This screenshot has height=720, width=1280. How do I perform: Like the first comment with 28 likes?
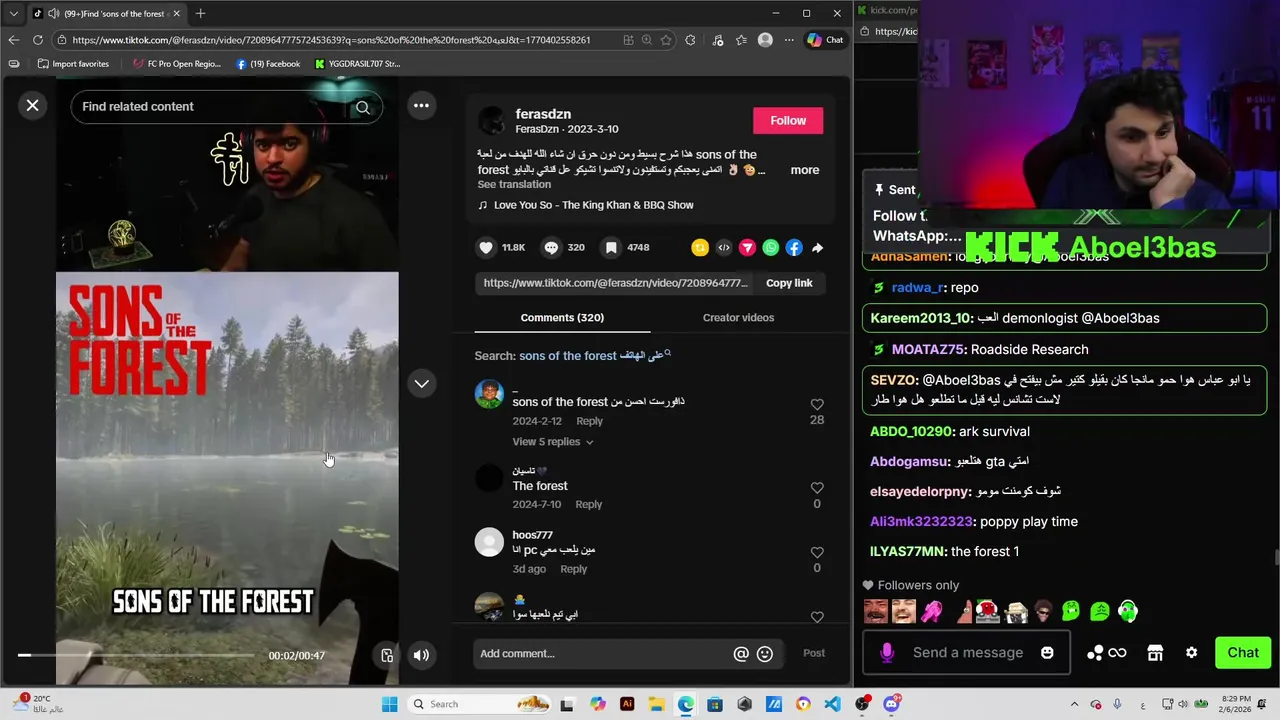(x=817, y=405)
